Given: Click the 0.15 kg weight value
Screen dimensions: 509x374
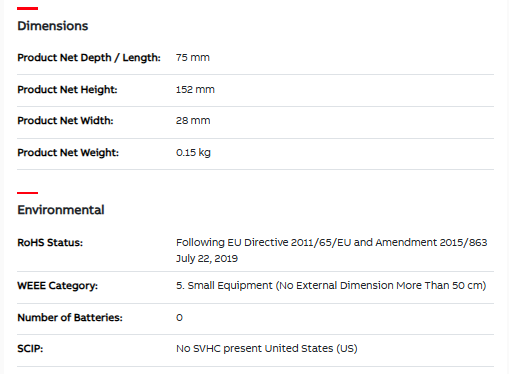Looking at the screenshot, I should 193,153.
